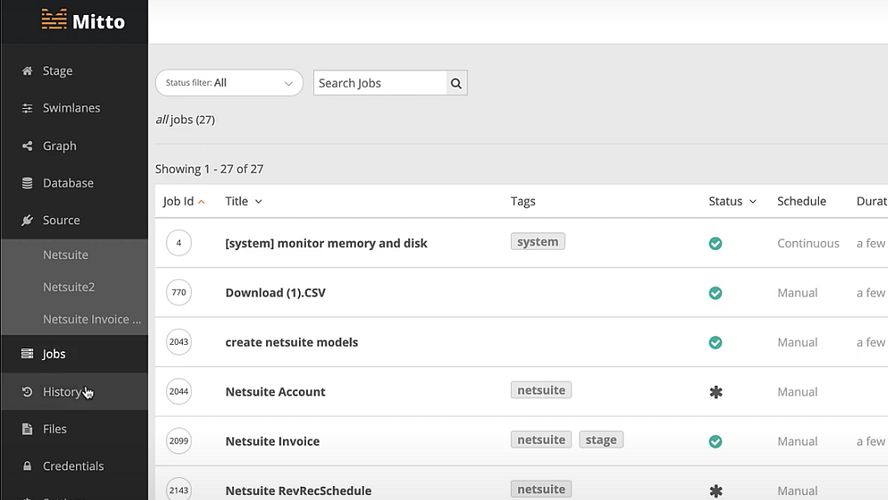This screenshot has height=500, width=888.
Task: Select Netsuite source submenu item
Action: 66,255
